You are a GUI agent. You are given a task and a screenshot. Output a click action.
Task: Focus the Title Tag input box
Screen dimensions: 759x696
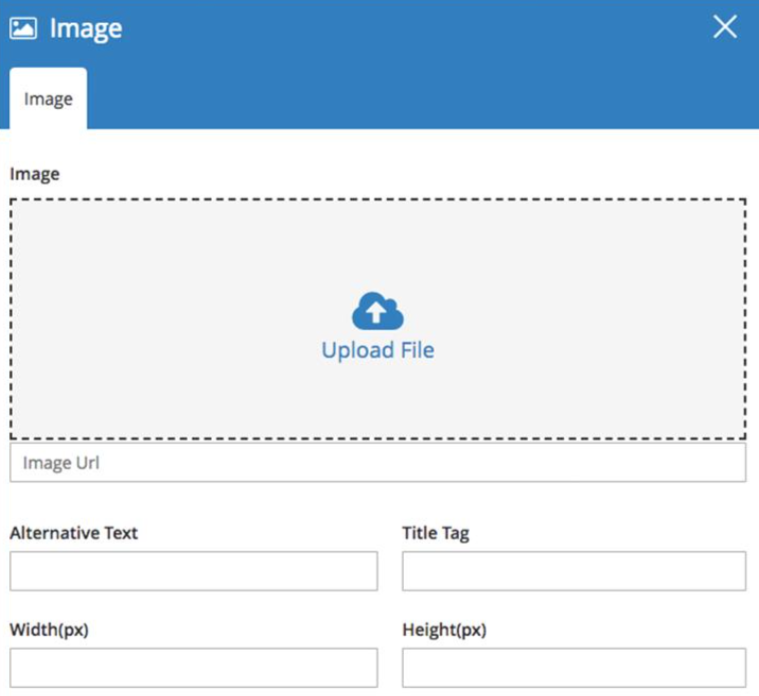coord(574,571)
